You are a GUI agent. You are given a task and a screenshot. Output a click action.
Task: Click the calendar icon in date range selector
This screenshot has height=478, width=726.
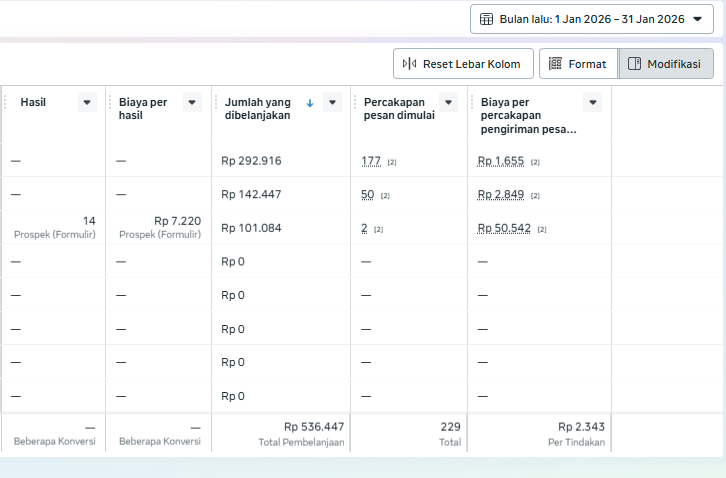(486, 19)
